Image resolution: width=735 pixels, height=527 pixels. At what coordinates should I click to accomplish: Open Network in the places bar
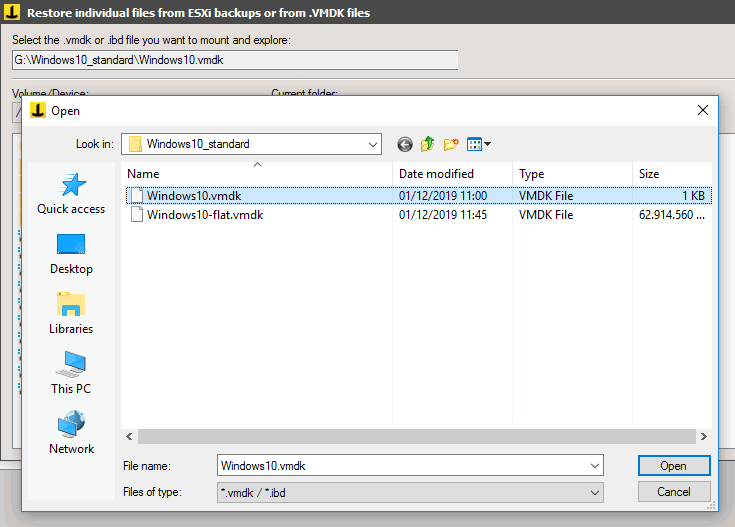71,432
